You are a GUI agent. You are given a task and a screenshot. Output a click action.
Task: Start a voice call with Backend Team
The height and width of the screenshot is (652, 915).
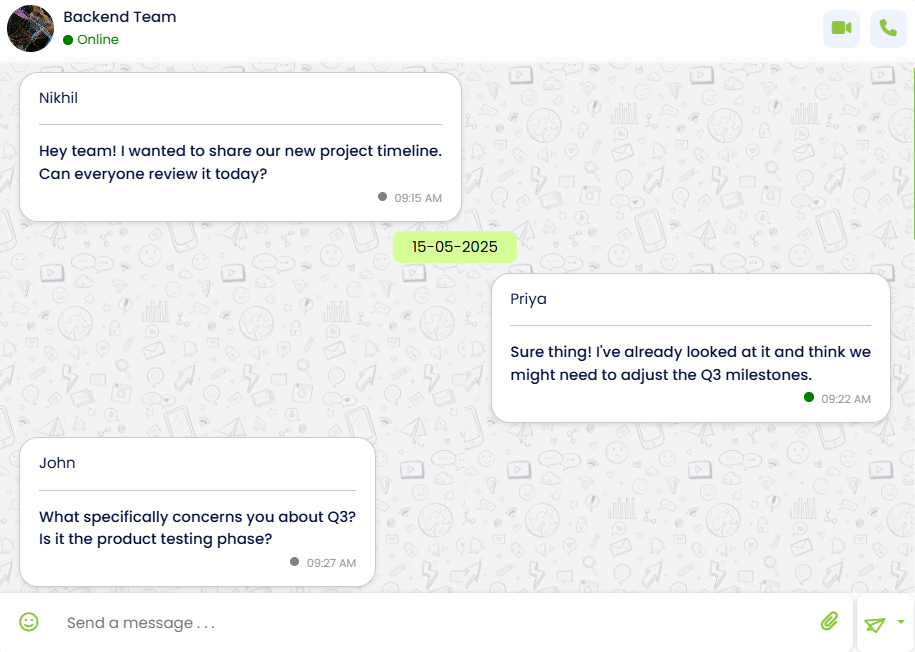pos(888,28)
